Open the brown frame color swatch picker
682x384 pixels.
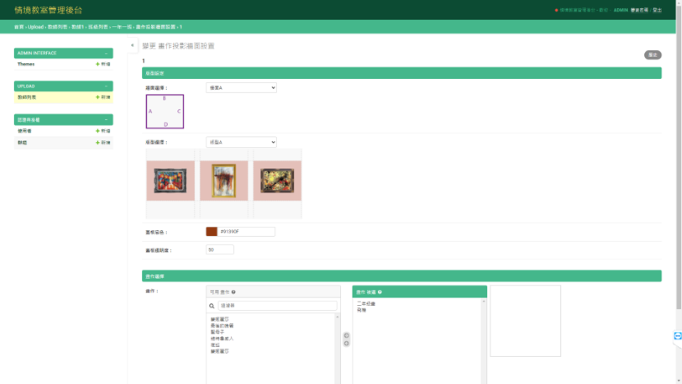pos(211,232)
